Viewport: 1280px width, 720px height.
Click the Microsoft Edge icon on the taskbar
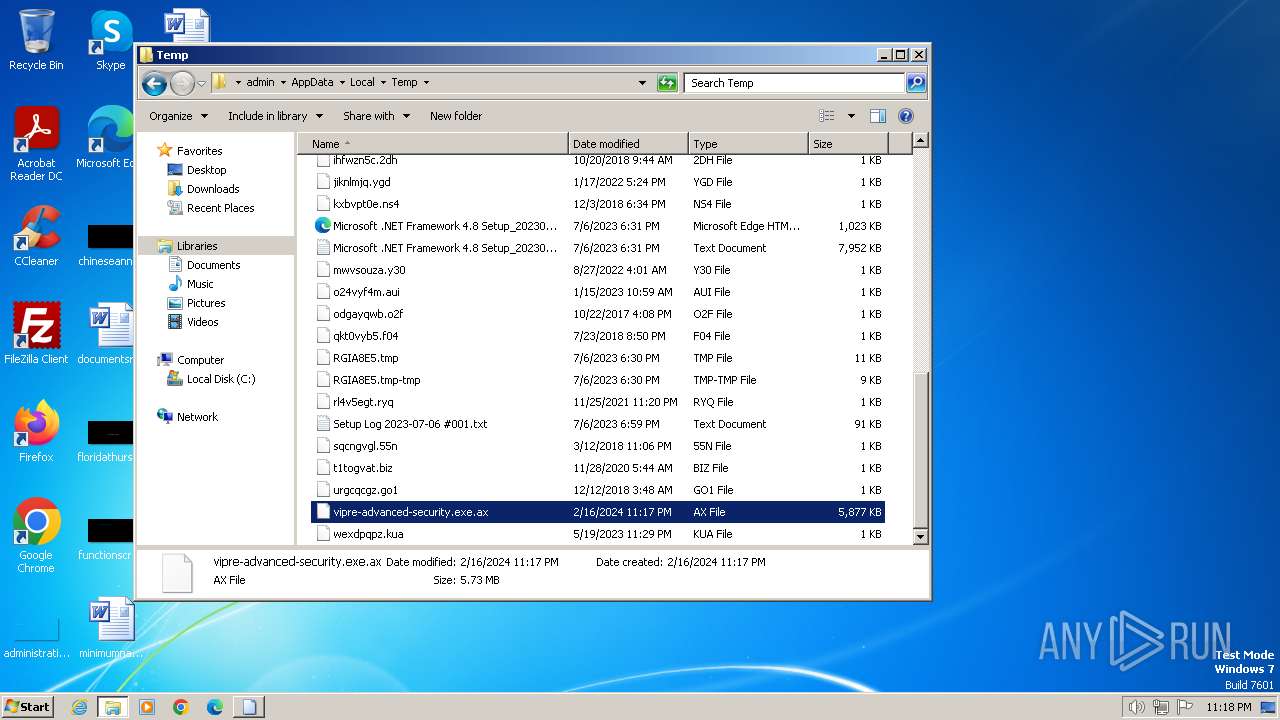coord(214,707)
